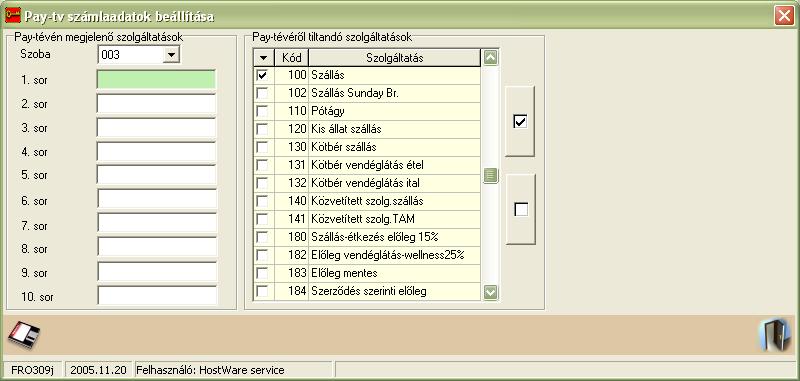The width and height of the screenshot is (800, 381).
Task: Click the code cell '132'
Action: [x=292, y=183]
